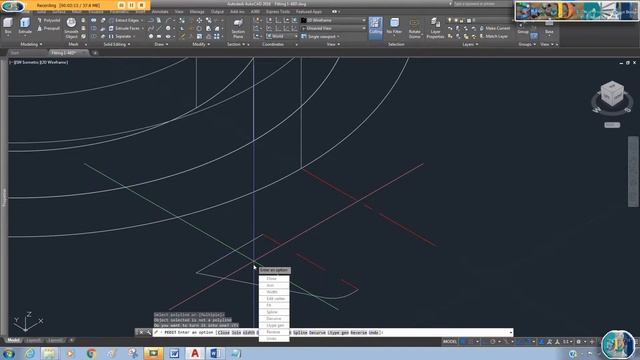This screenshot has width=640, height=360.
Task: Click the Smooth Object mesh tool
Action: pos(71,28)
